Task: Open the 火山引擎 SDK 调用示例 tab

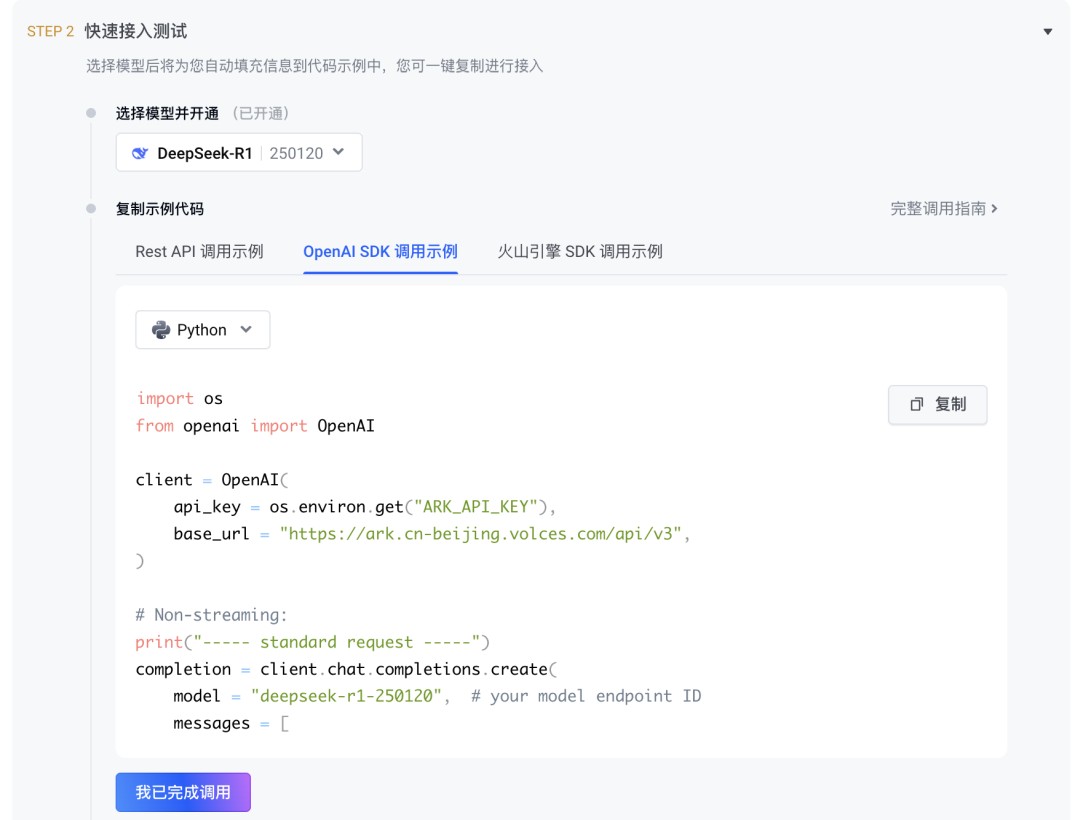Action: [x=580, y=251]
